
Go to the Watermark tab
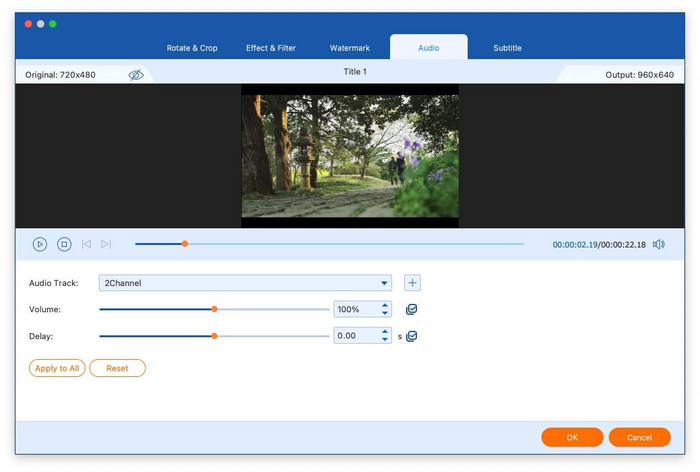(x=350, y=48)
